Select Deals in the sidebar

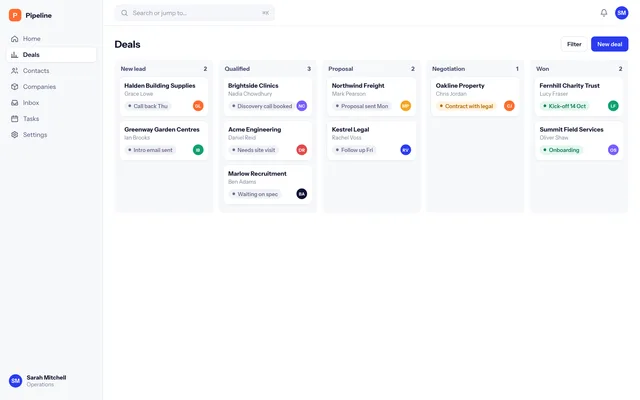(51, 55)
